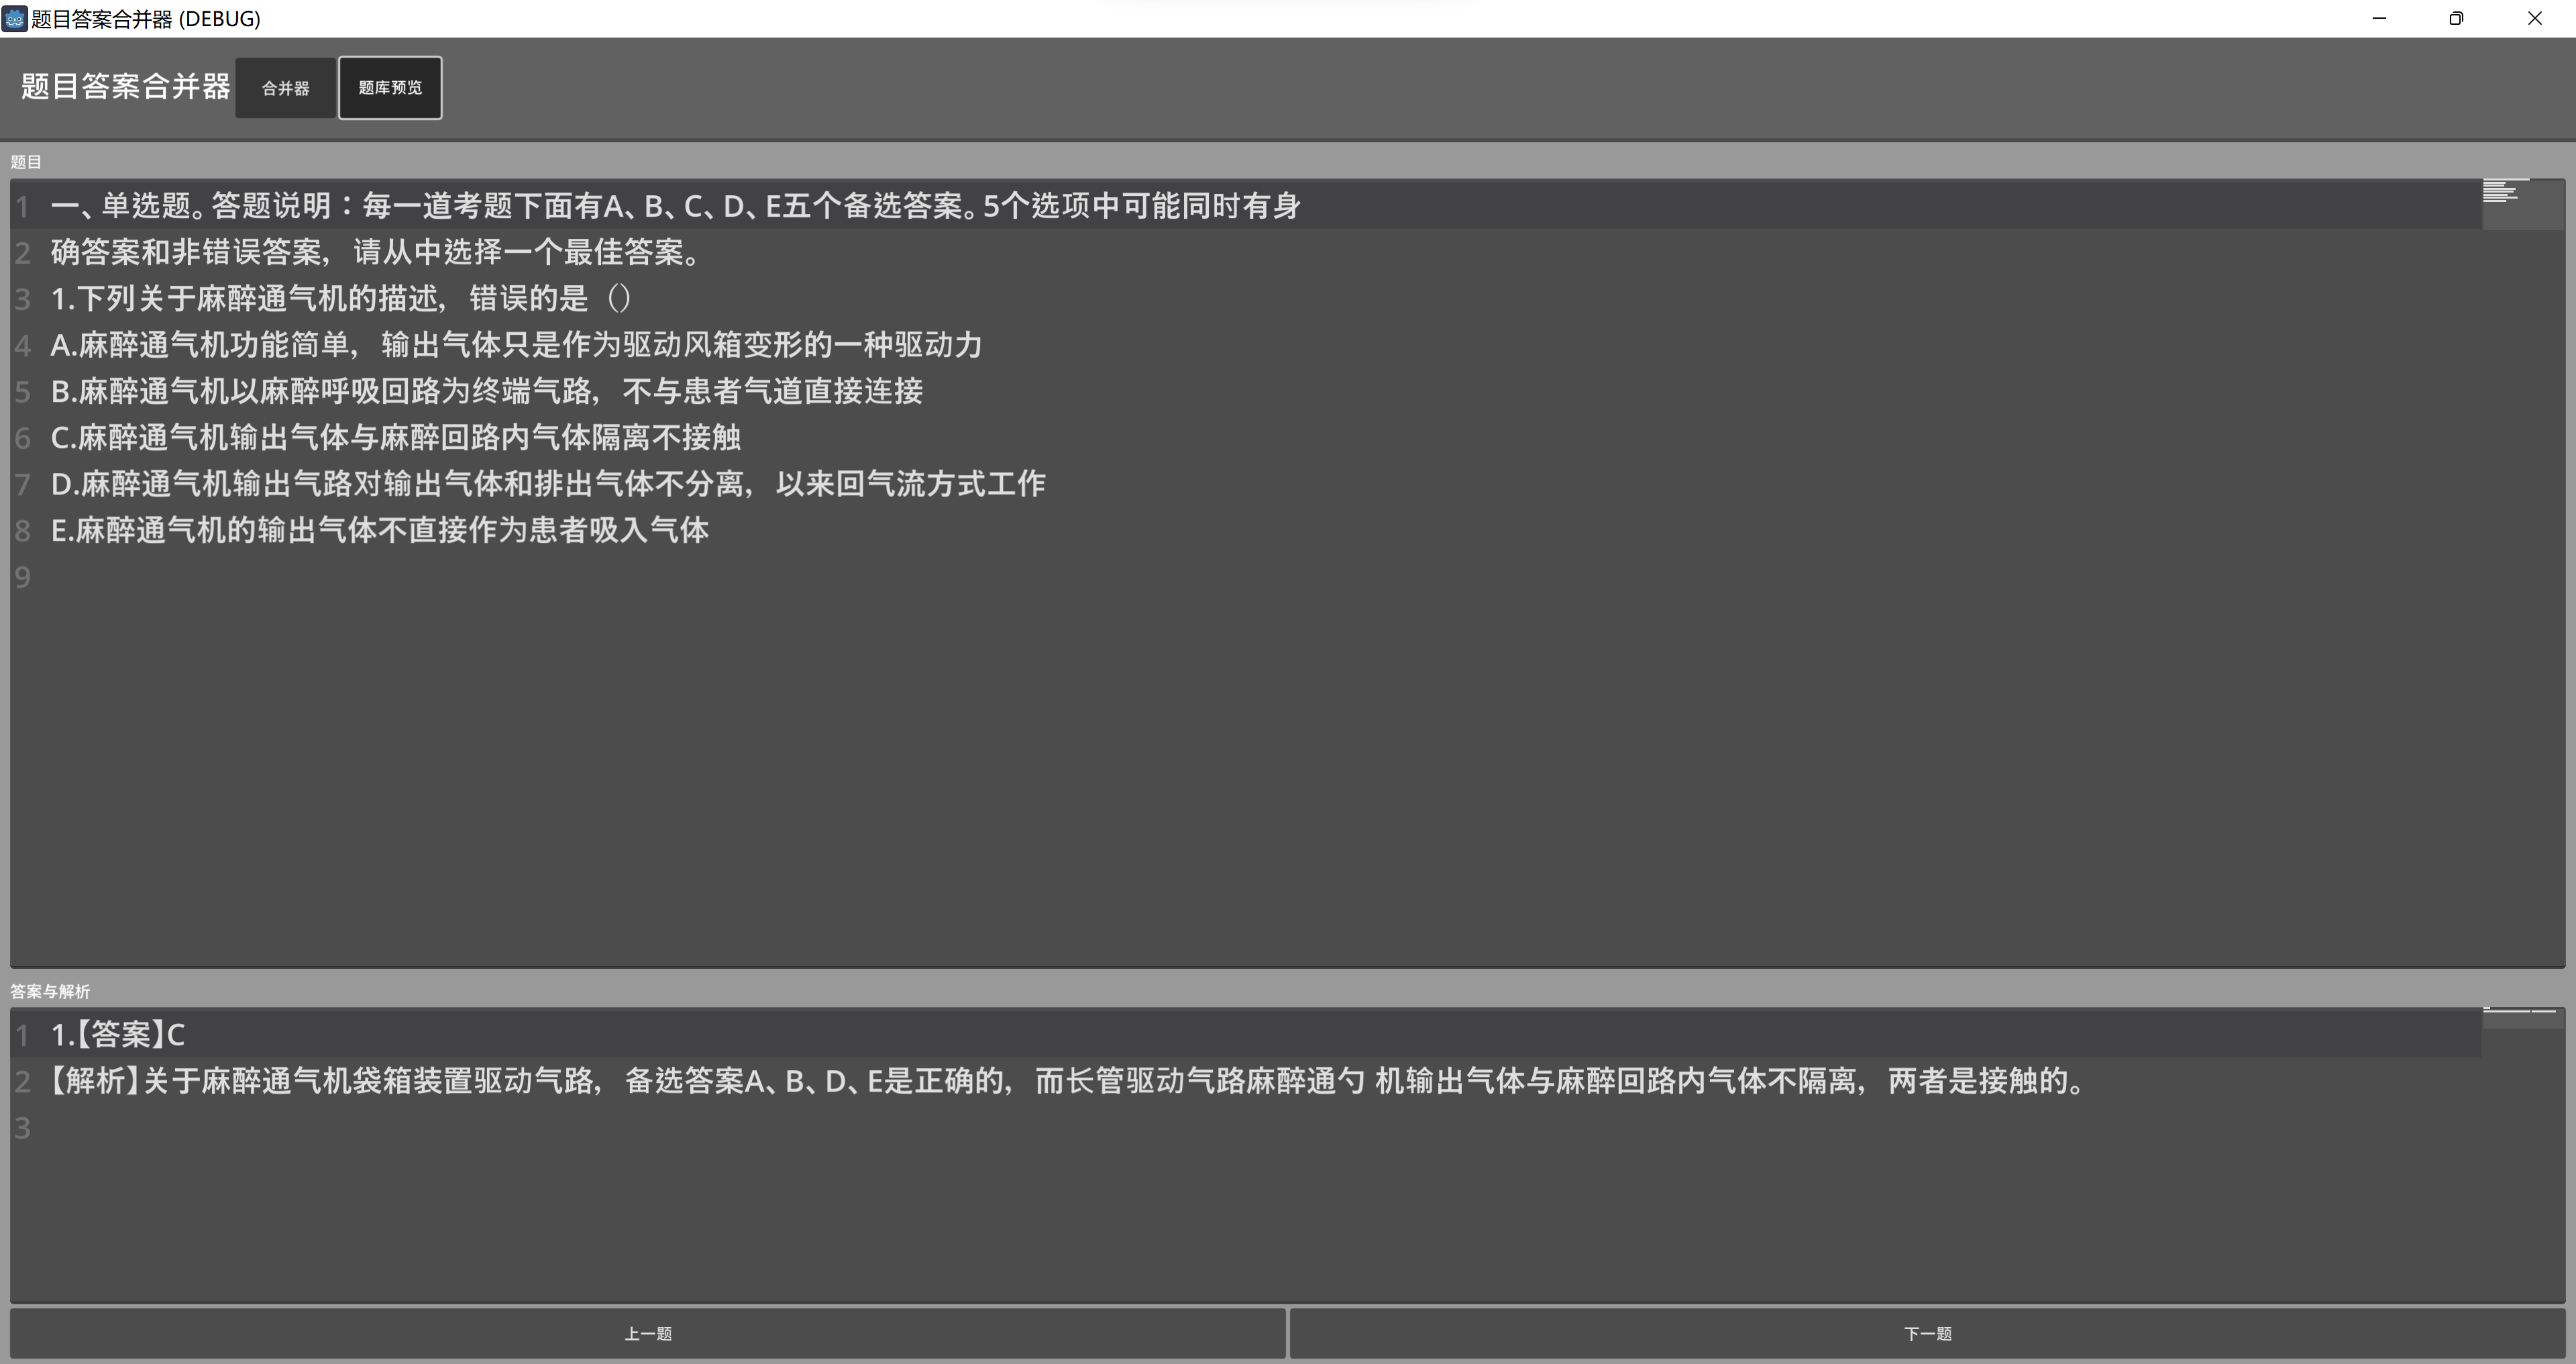Switch to the 合并器 tab
The width and height of the screenshot is (2576, 1364).
point(285,88)
